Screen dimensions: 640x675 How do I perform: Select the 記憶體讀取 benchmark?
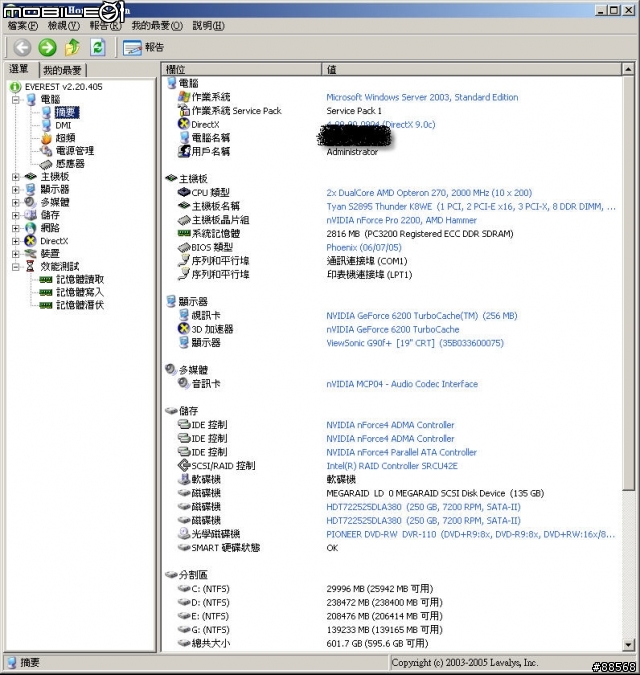coord(80,280)
